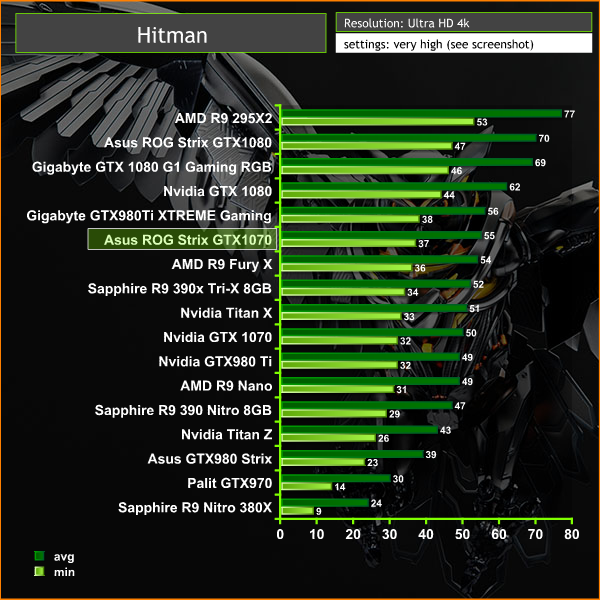Click min value 14 for Palit GTX970

(x=340, y=487)
